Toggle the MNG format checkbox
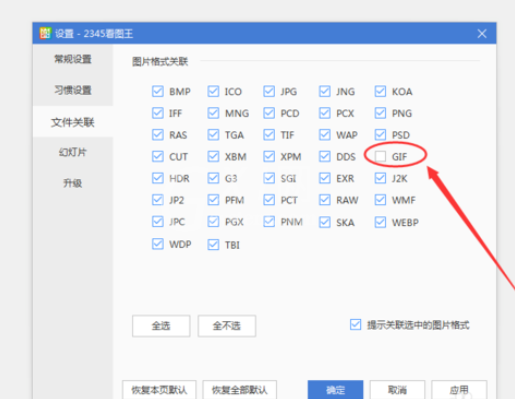 click(213, 113)
